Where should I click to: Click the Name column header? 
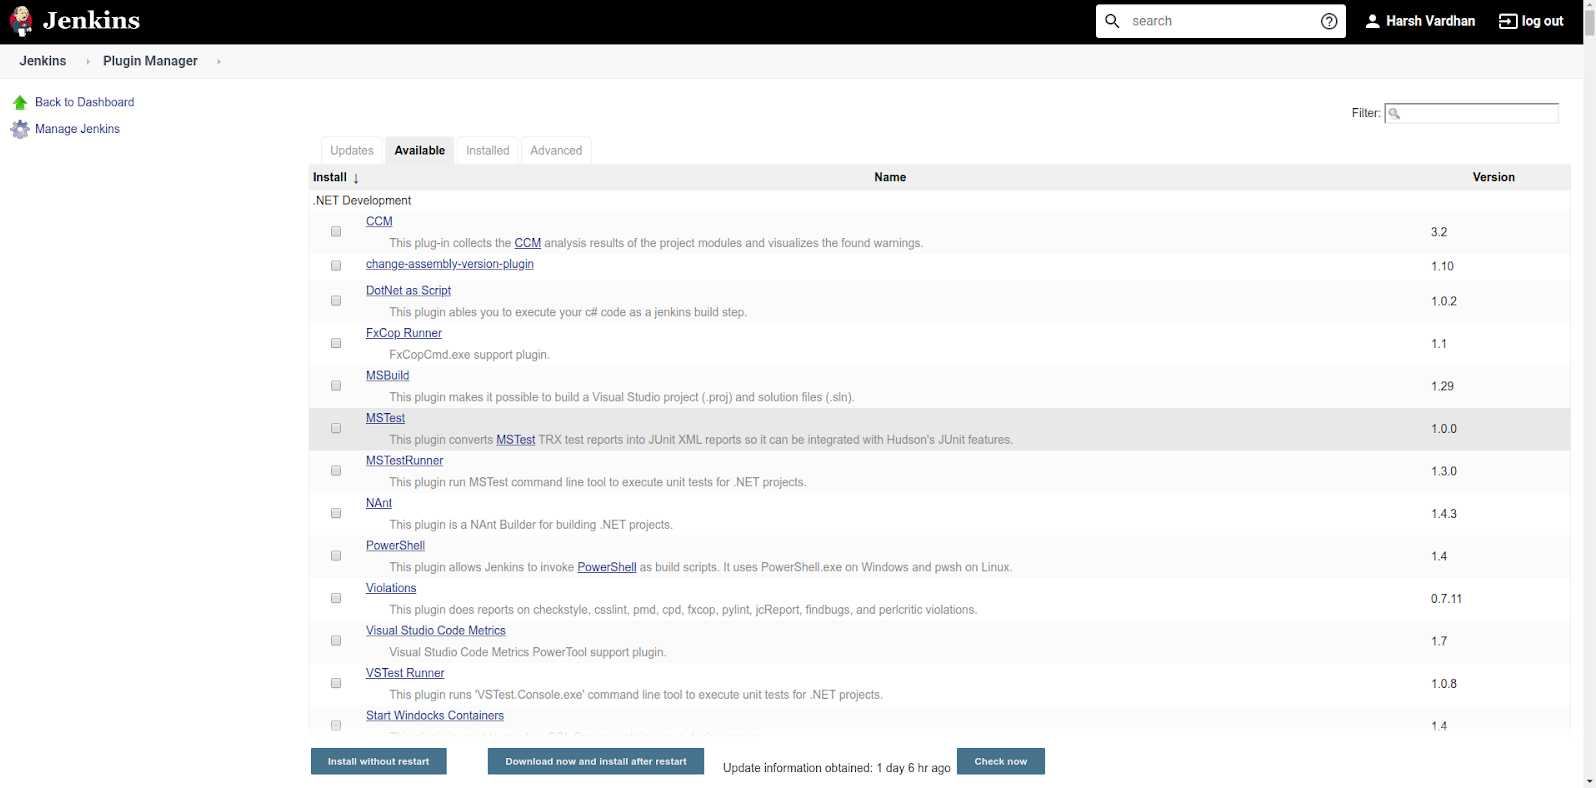tap(890, 177)
